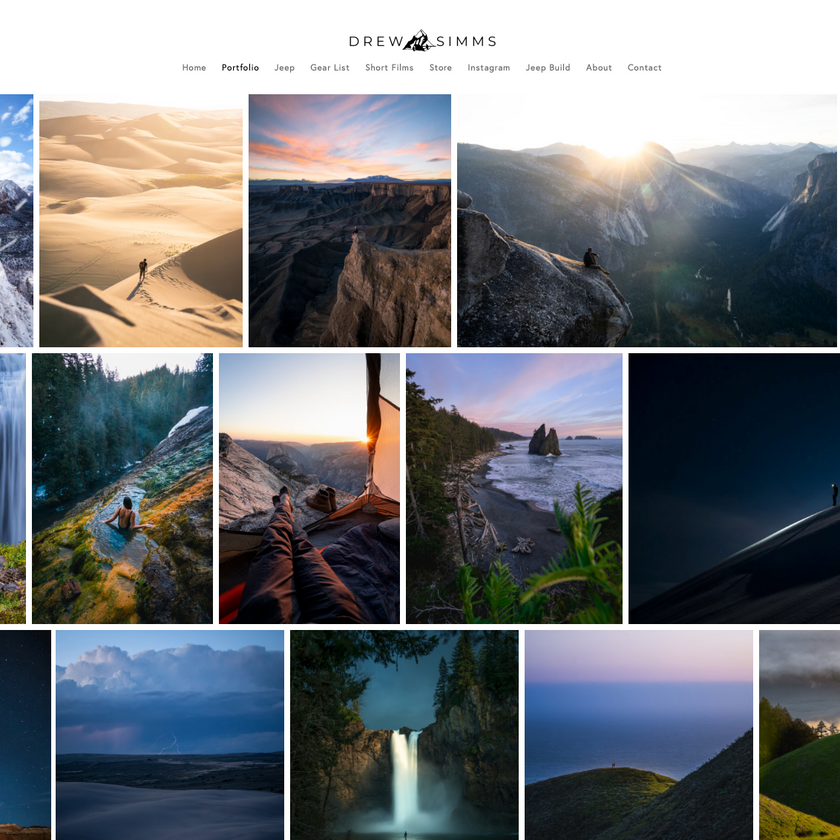Viewport: 840px width, 840px height.
Task: Select the Portfolio menu item
Action: [239, 67]
